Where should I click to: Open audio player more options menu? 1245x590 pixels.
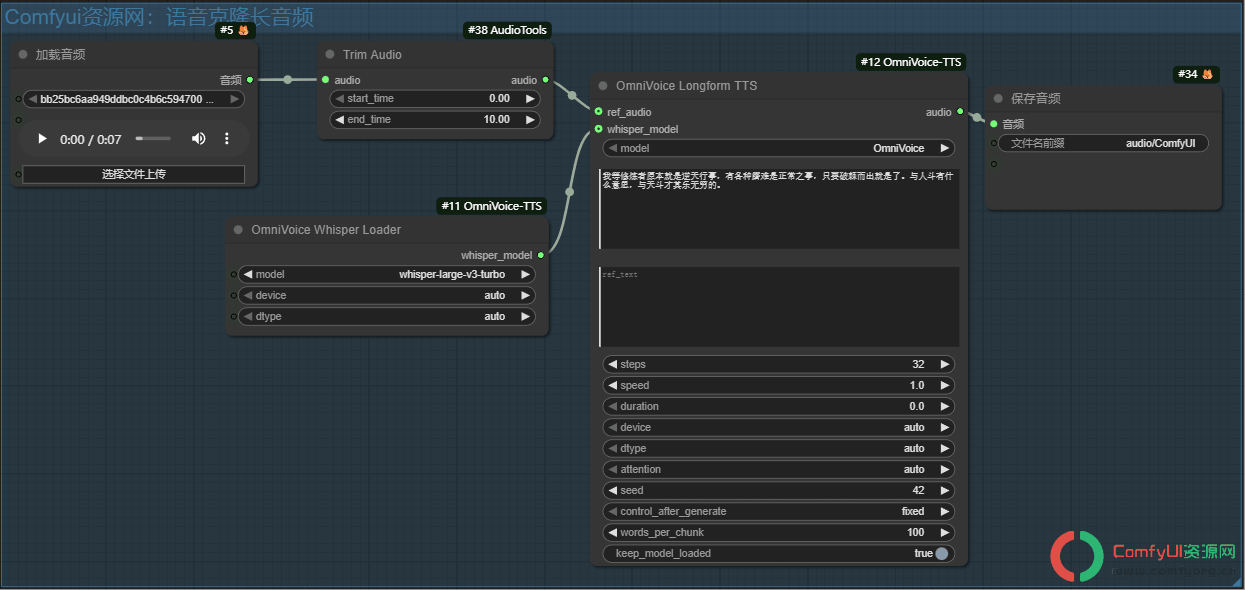coord(227,139)
